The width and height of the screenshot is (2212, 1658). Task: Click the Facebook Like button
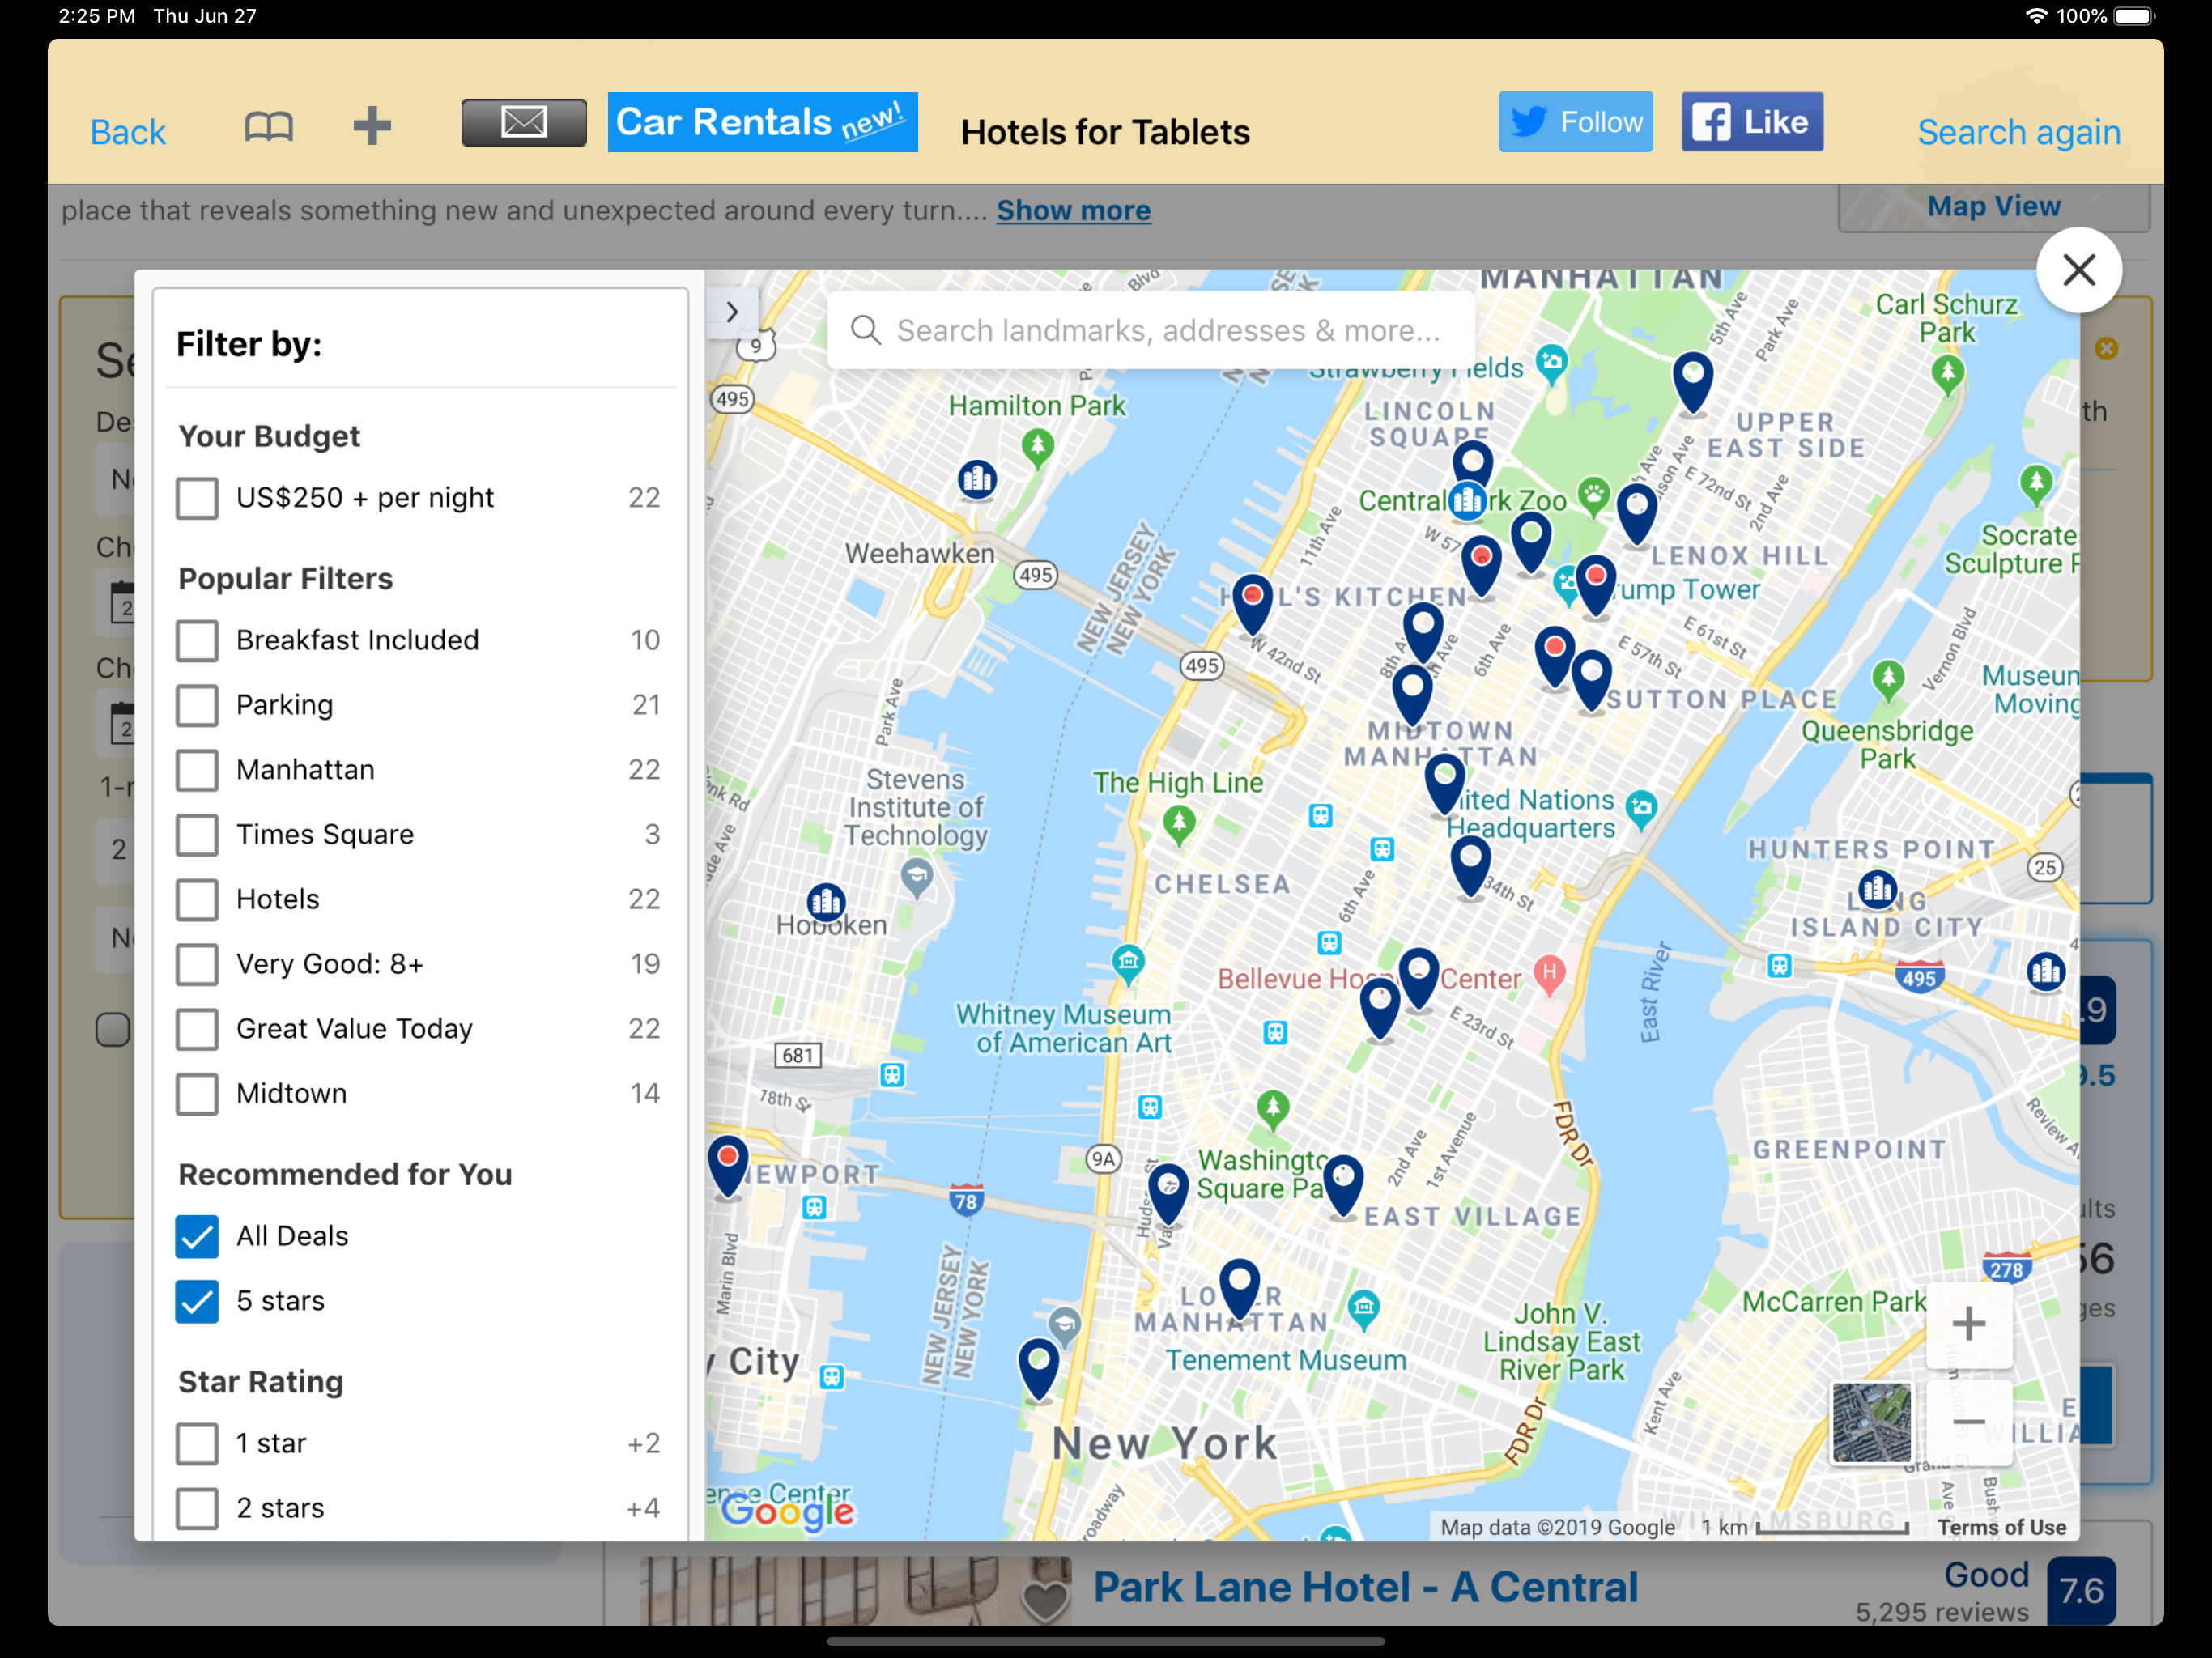point(1752,122)
